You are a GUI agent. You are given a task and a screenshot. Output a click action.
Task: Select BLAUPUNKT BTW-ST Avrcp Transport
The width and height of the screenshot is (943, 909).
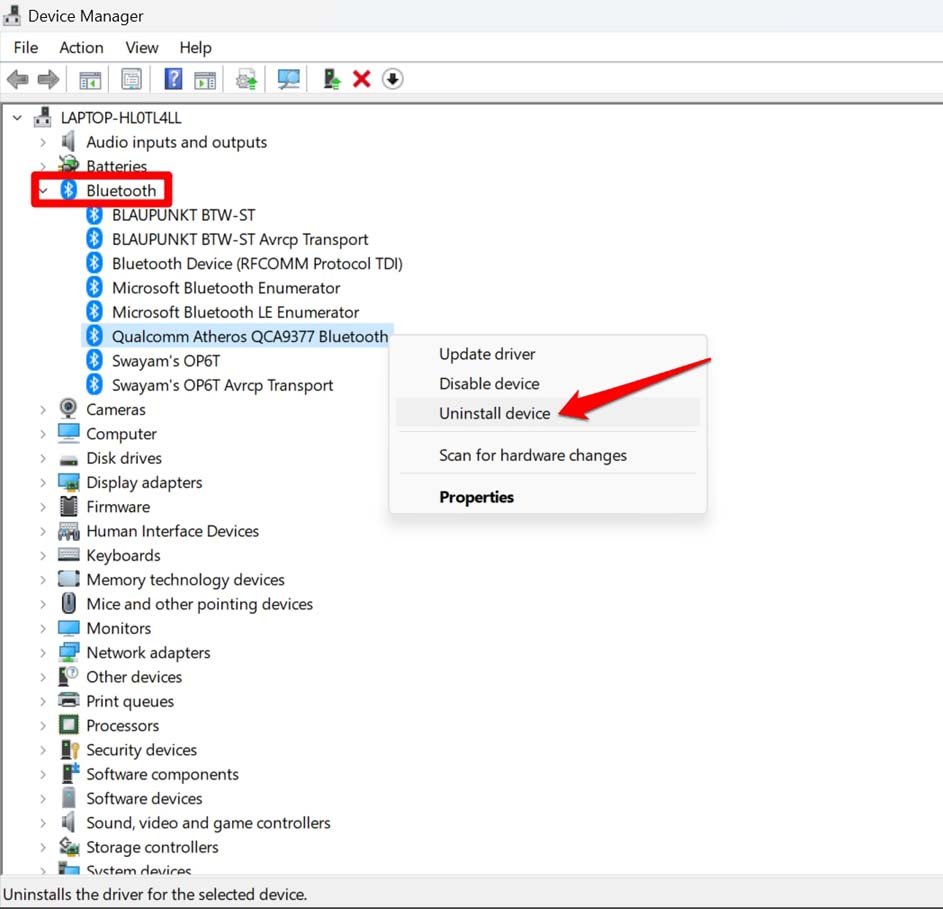click(x=240, y=239)
